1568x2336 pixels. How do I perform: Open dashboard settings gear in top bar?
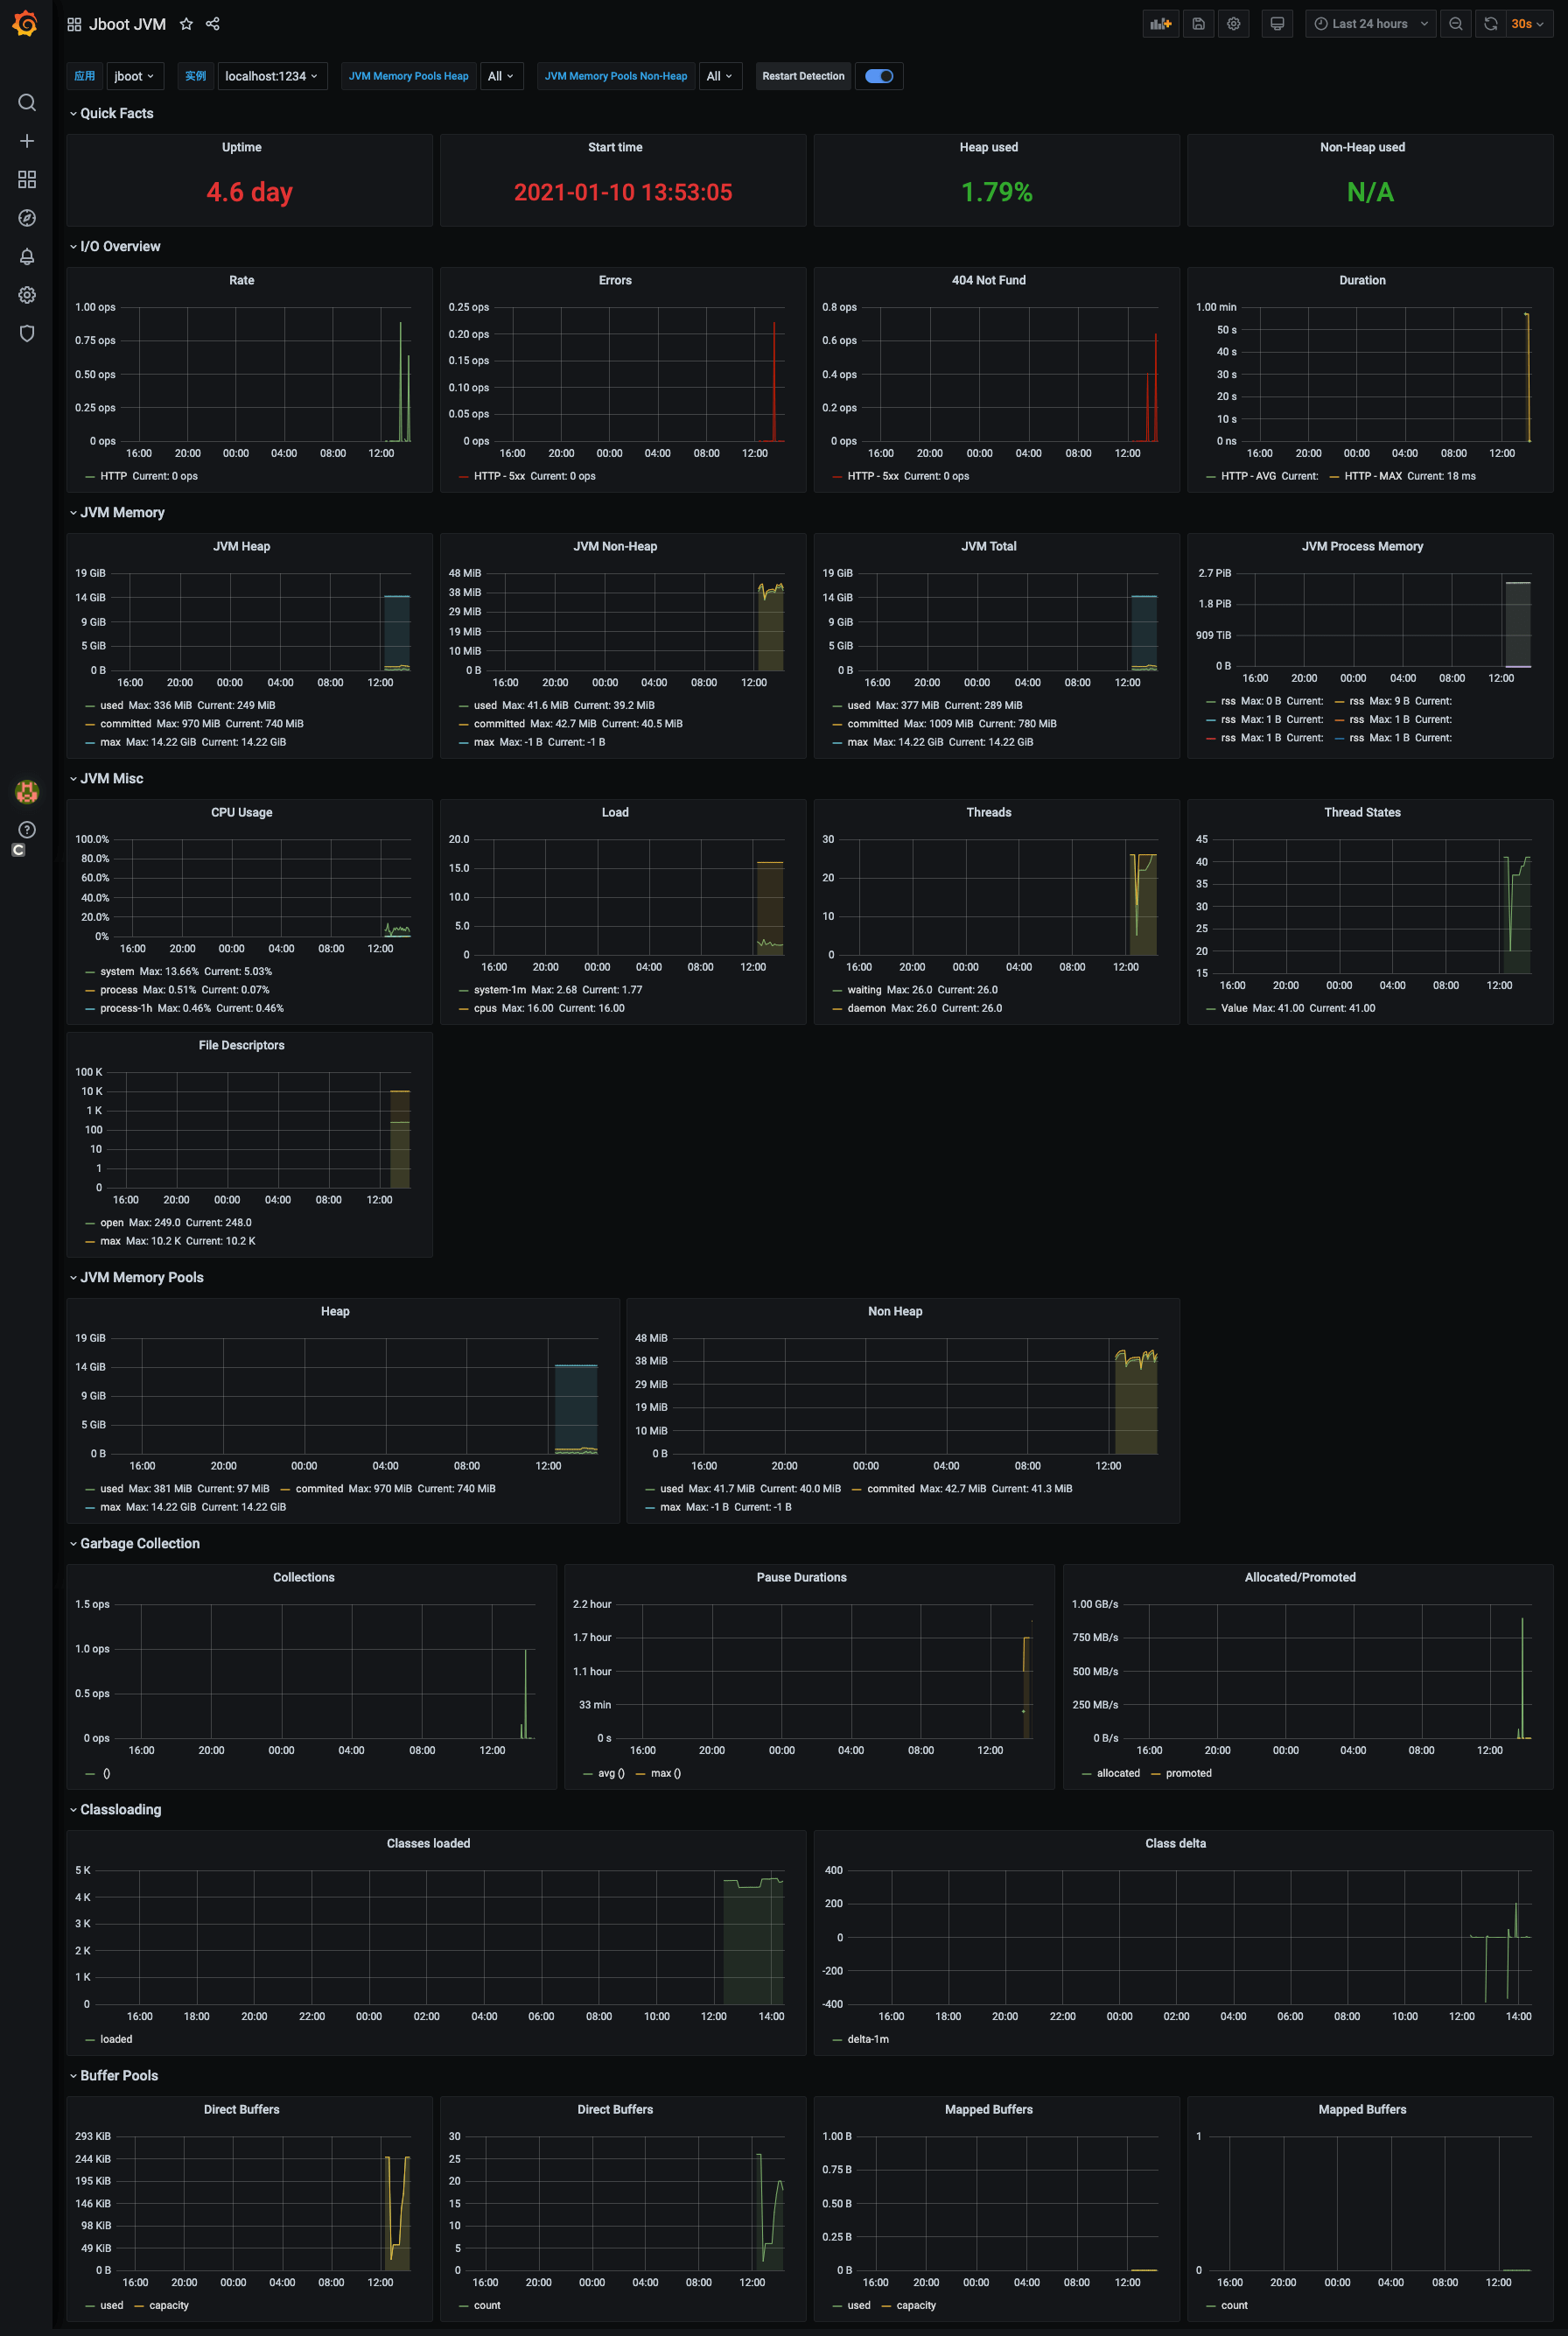(x=1234, y=24)
